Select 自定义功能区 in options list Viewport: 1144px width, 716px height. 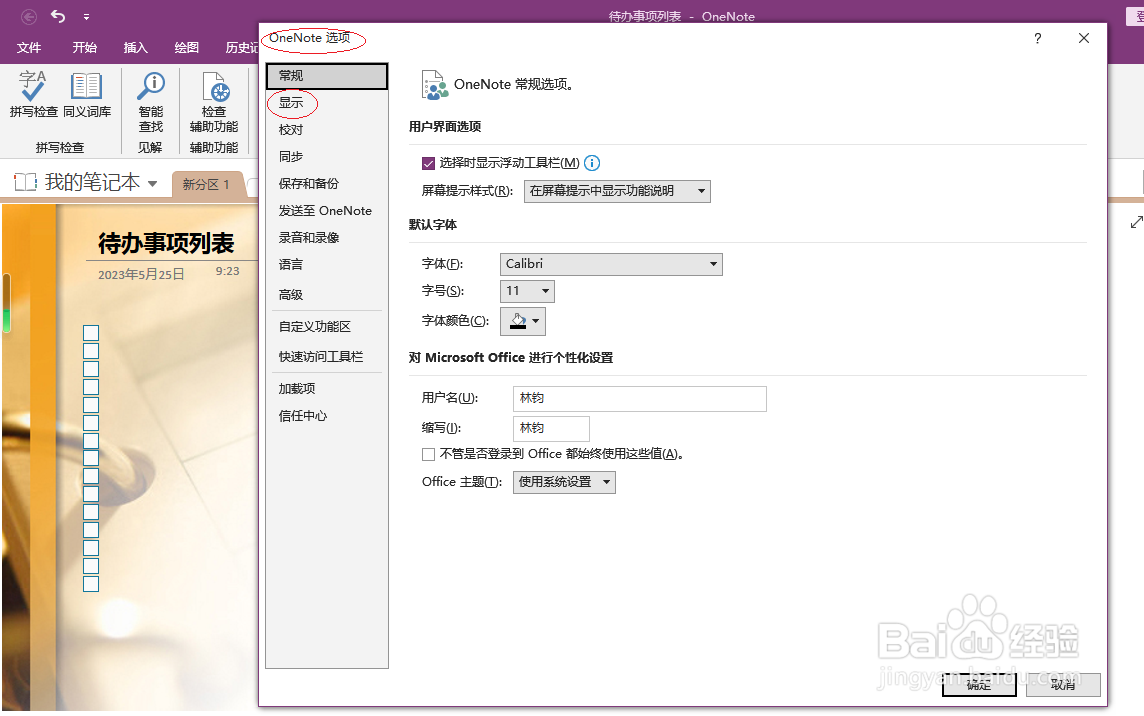327,327
